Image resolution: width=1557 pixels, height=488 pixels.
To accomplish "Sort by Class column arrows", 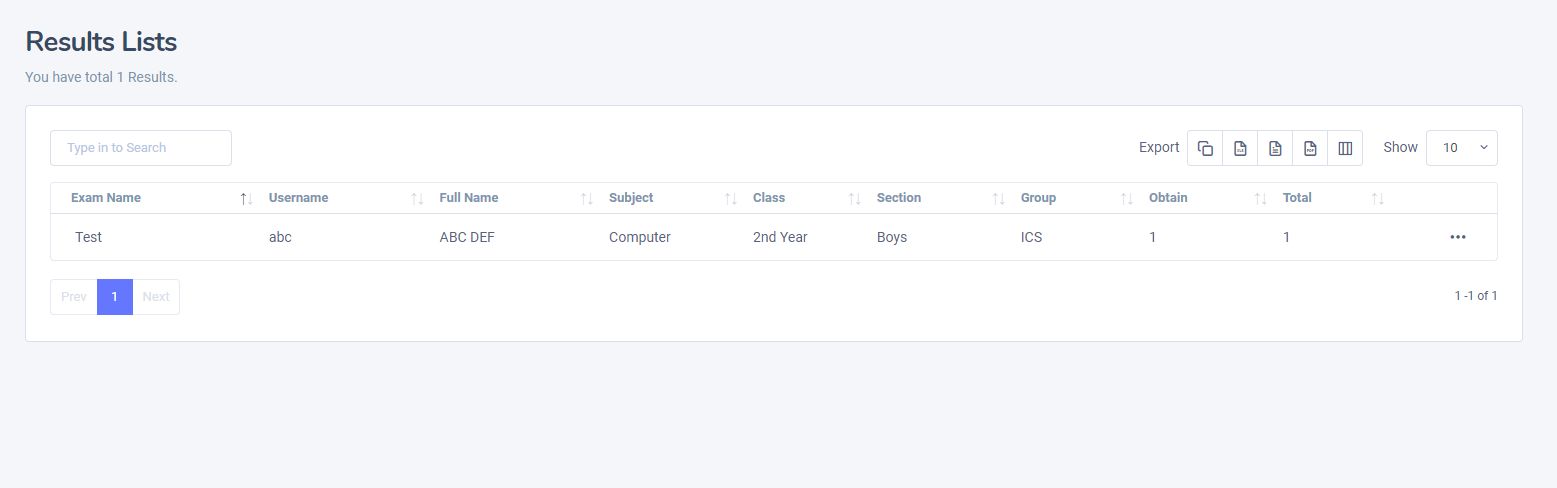I will tap(855, 199).
